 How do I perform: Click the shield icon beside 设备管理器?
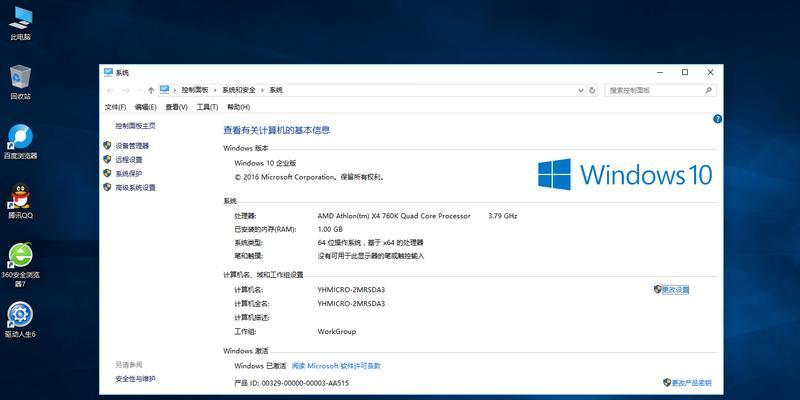(107, 145)
